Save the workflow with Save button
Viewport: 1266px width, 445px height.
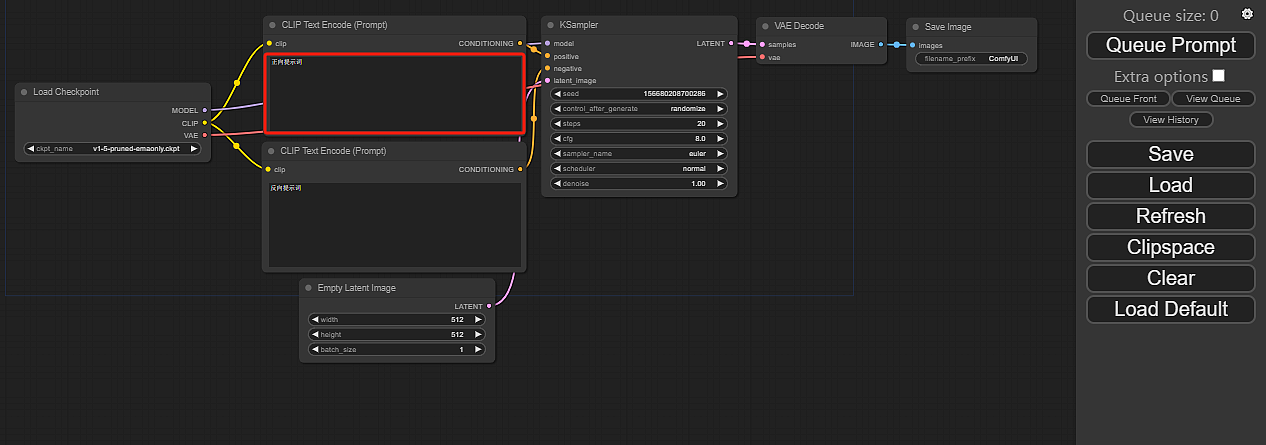1170,154
